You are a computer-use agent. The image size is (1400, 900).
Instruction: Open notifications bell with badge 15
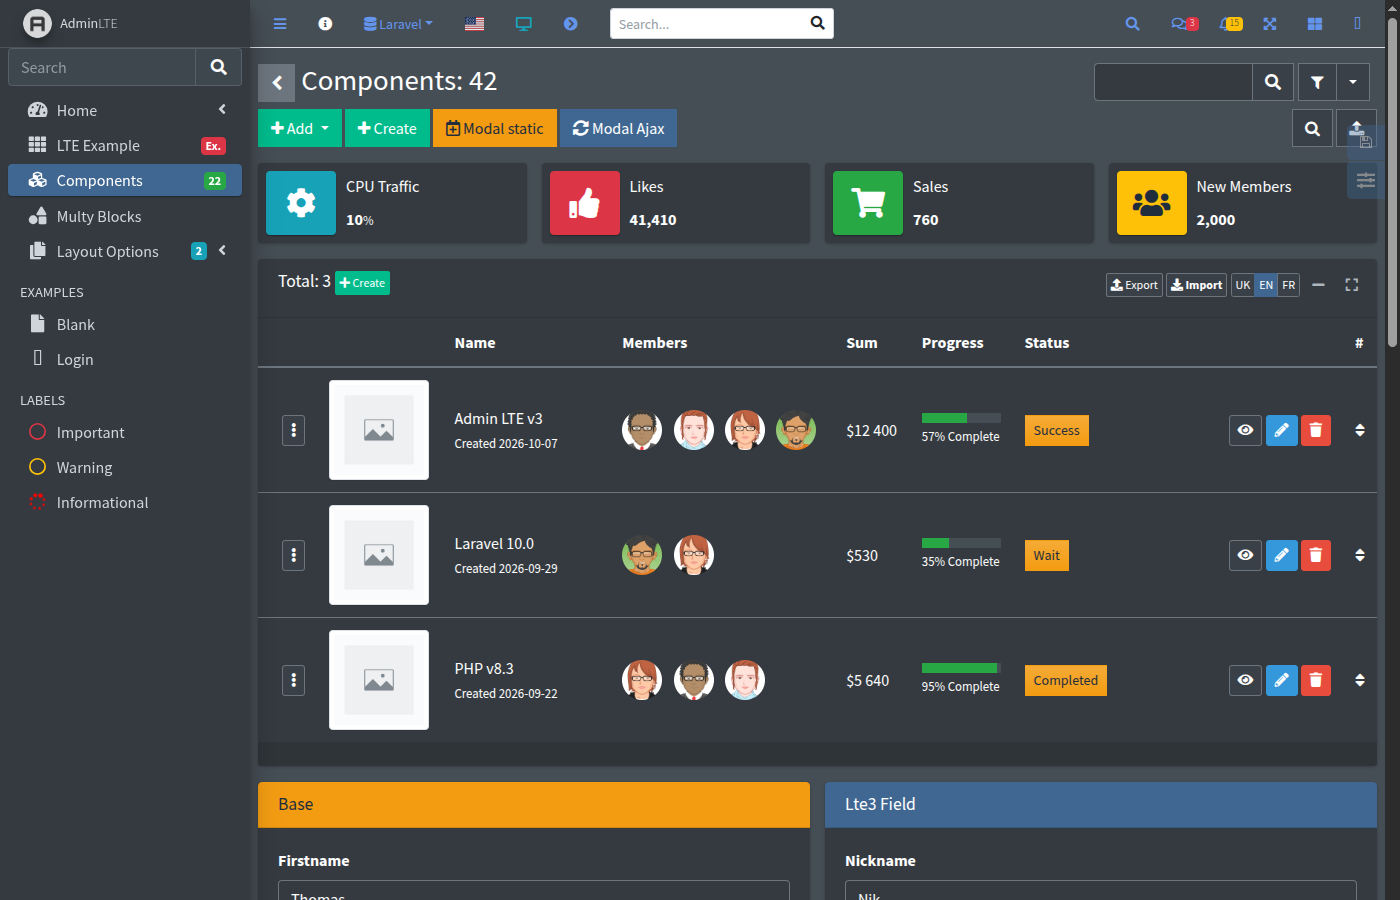[1231, 24]
